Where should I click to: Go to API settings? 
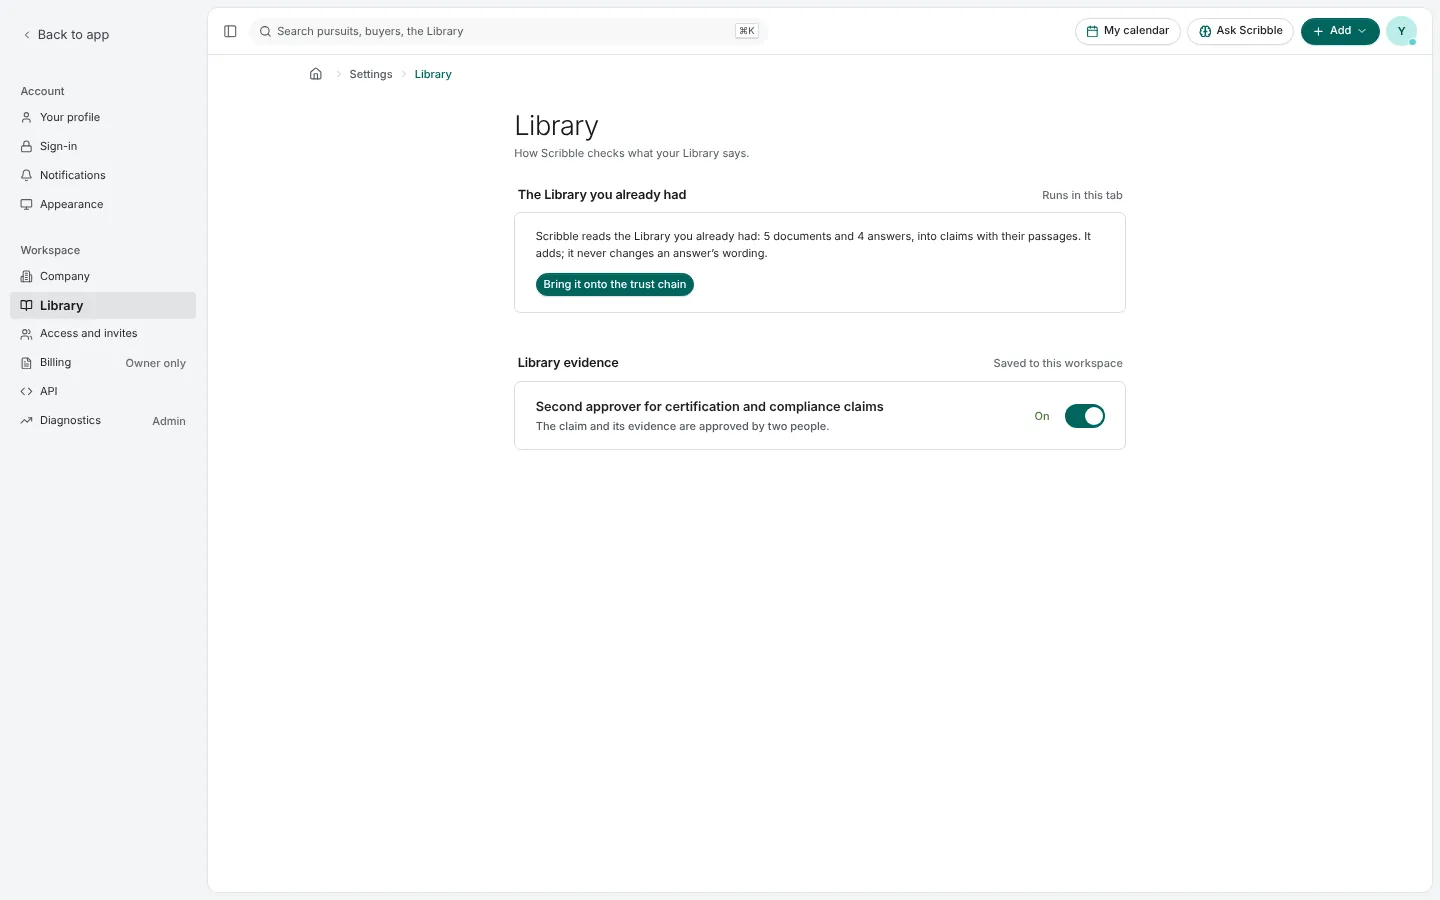103,392
